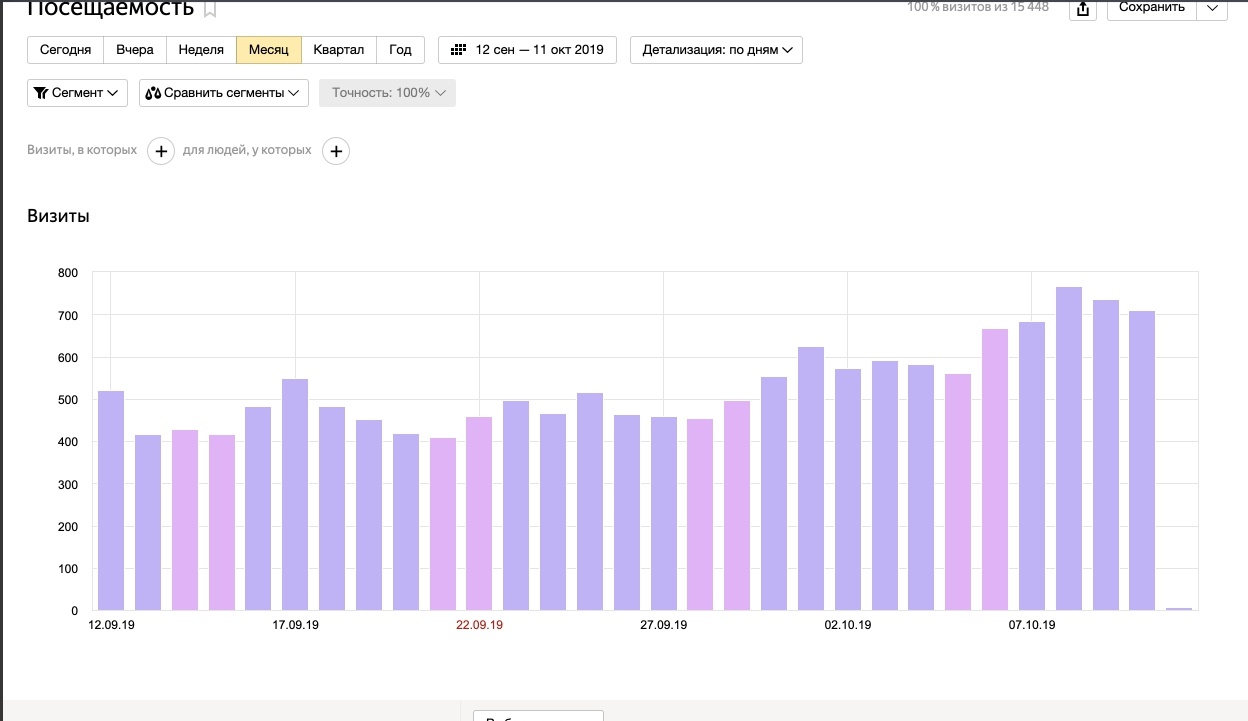
Task: Open the calendar date range picker
Action: click(x=527, y=50)
